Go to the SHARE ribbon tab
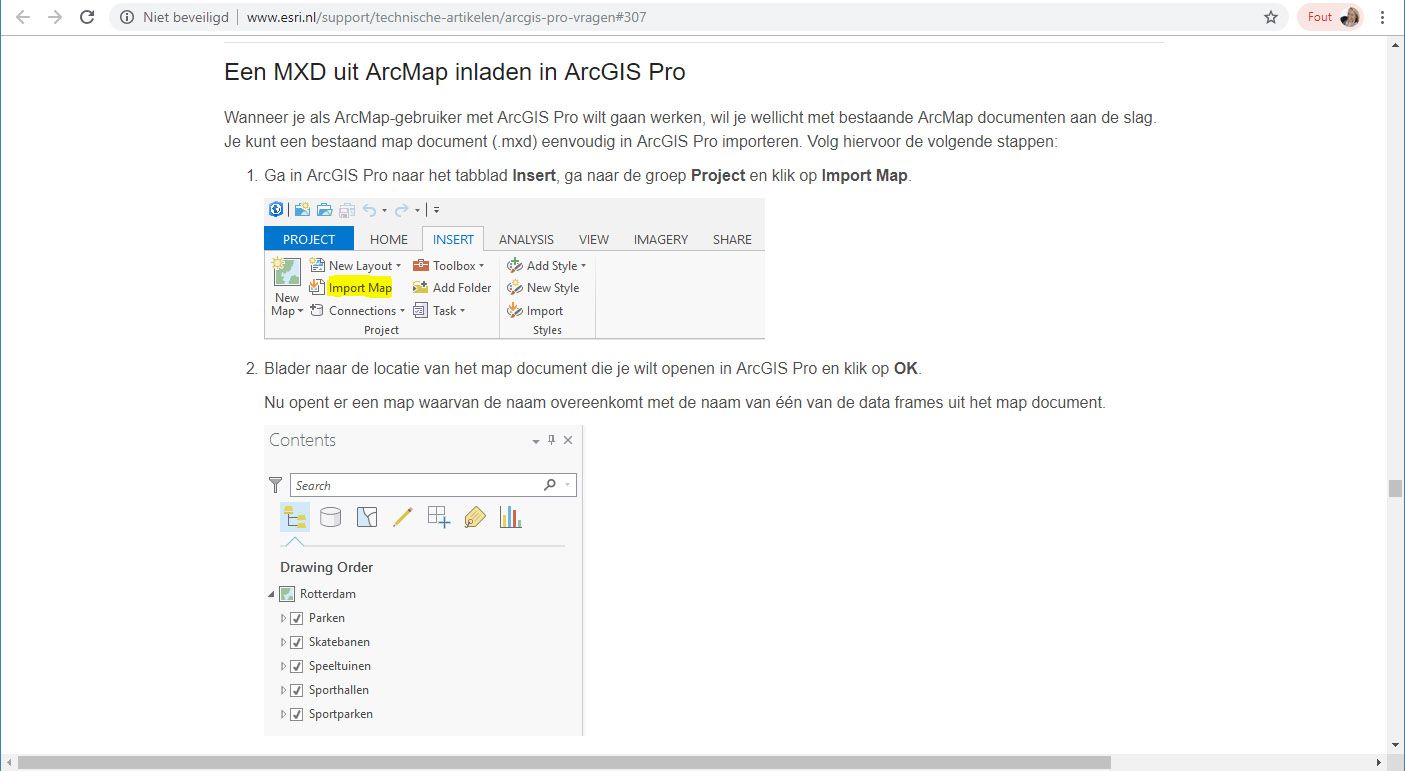 click(732, 239)
